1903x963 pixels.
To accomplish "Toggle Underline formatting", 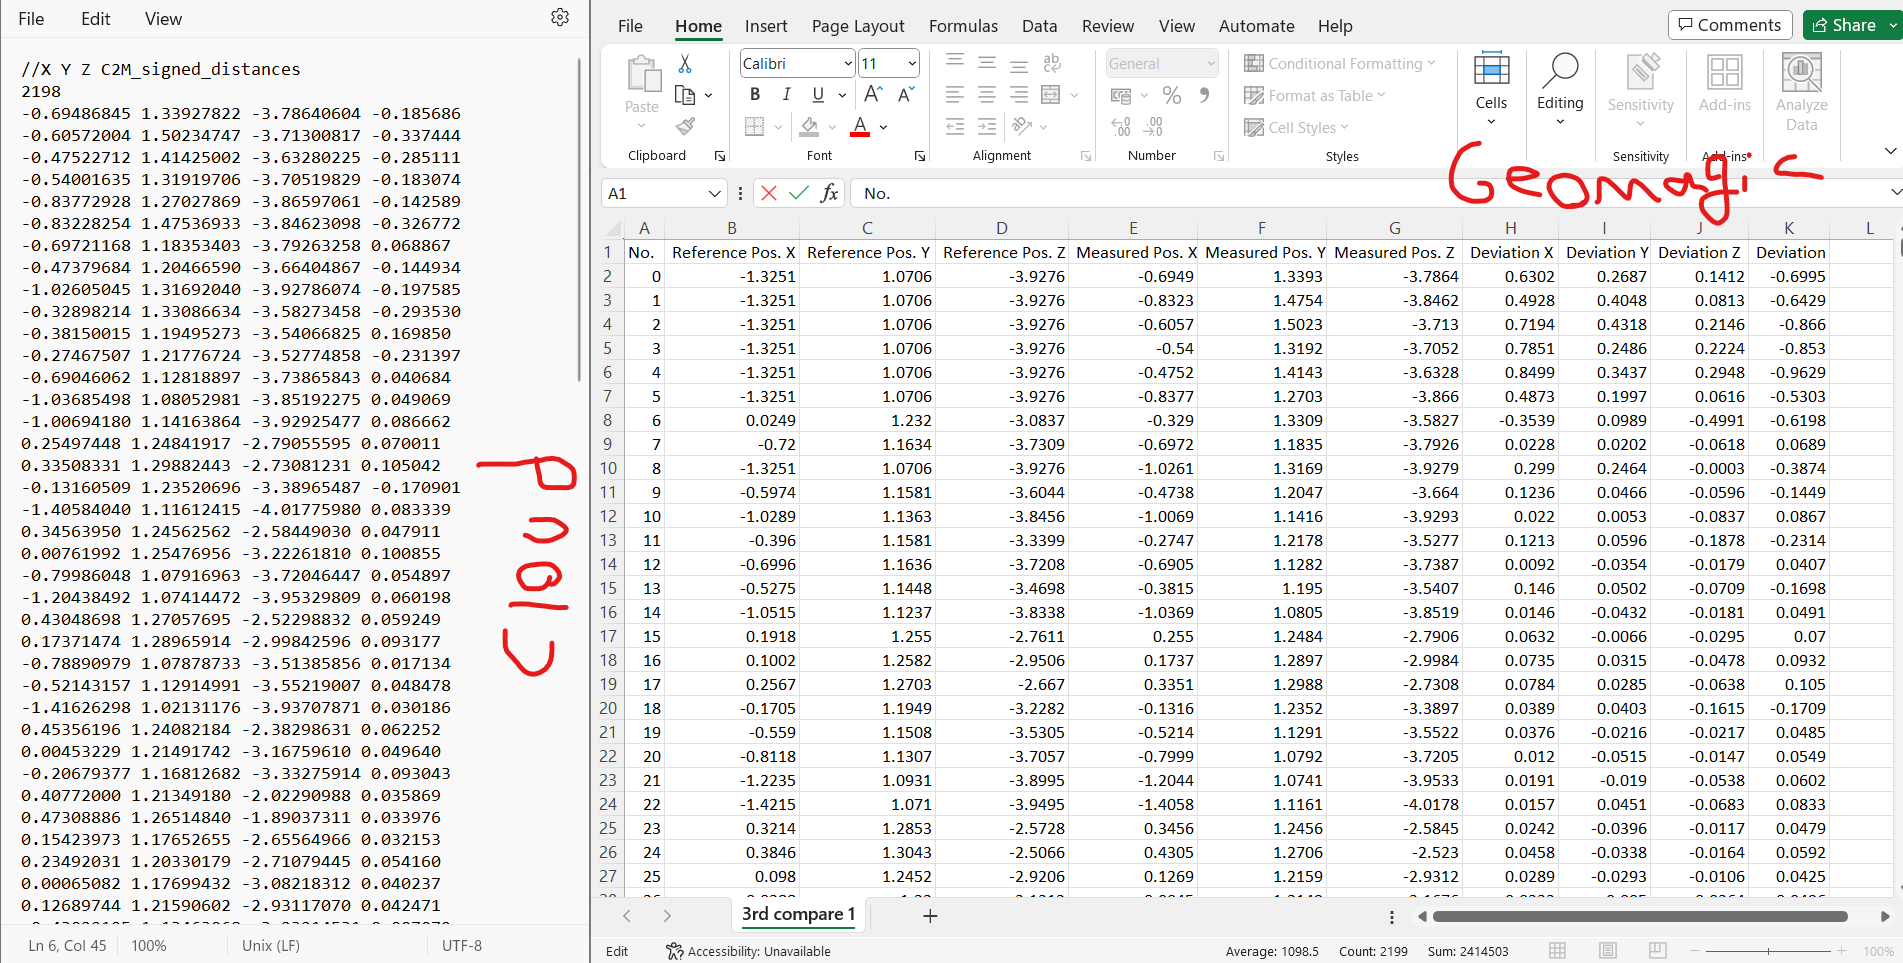I will 817,94.
